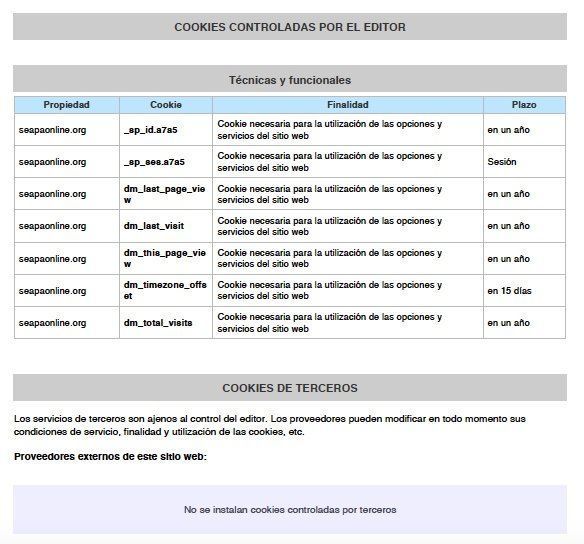Select the _sp_id.a7a5 cookie name
584x544 pixels.
click(x=150, y=130)
